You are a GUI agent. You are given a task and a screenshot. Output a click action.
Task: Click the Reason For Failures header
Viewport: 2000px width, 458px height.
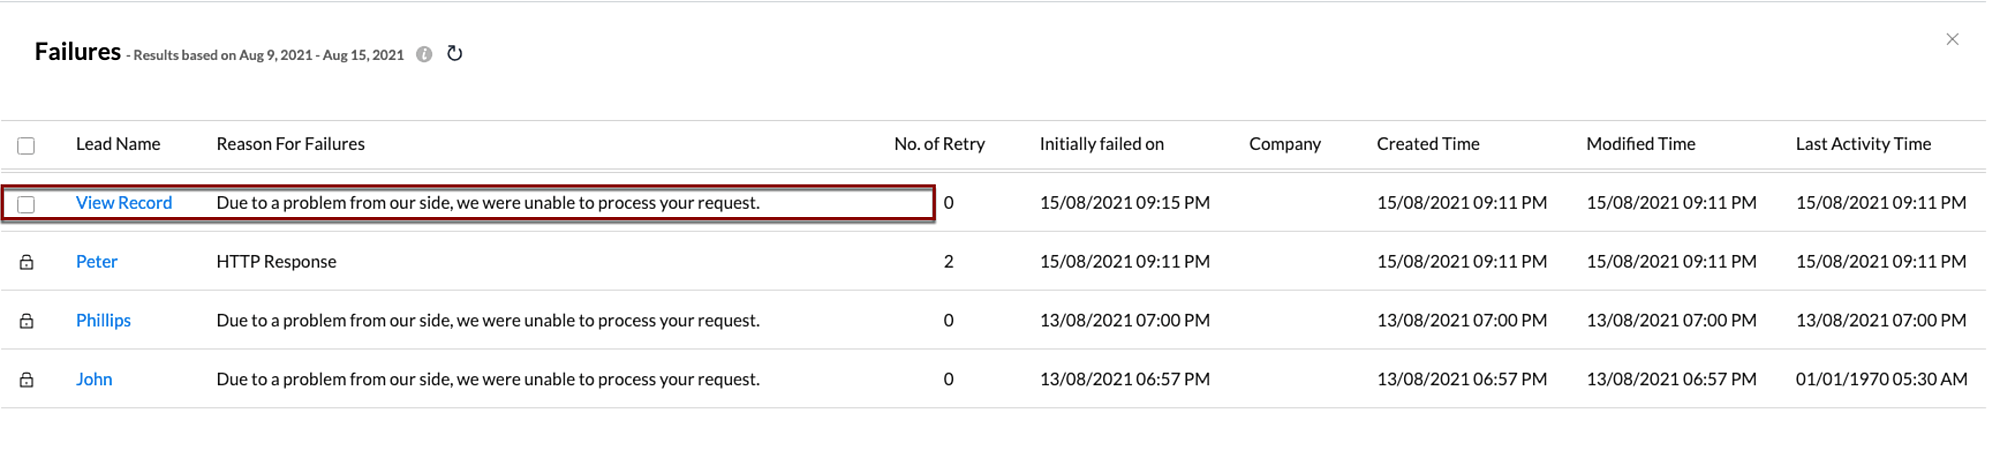(x=290, y=144)
